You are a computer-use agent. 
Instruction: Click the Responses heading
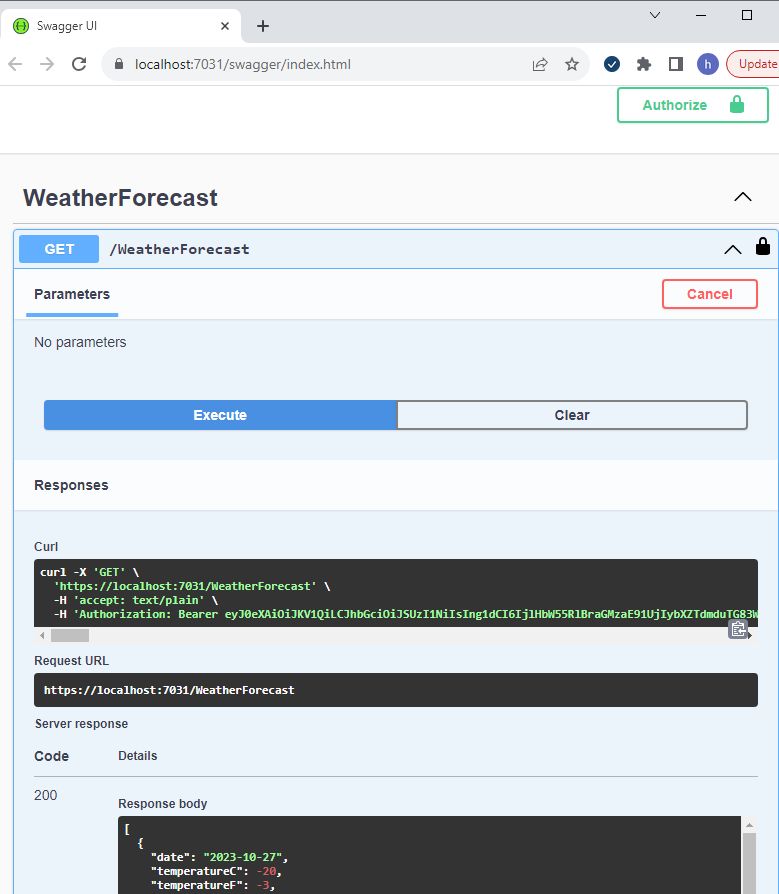(x=71, y=485)
